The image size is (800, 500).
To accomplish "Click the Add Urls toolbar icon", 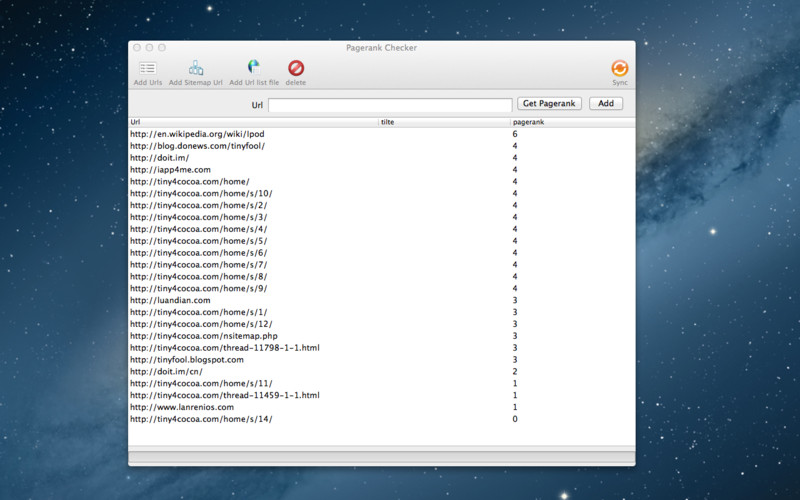I will point(148,69).
